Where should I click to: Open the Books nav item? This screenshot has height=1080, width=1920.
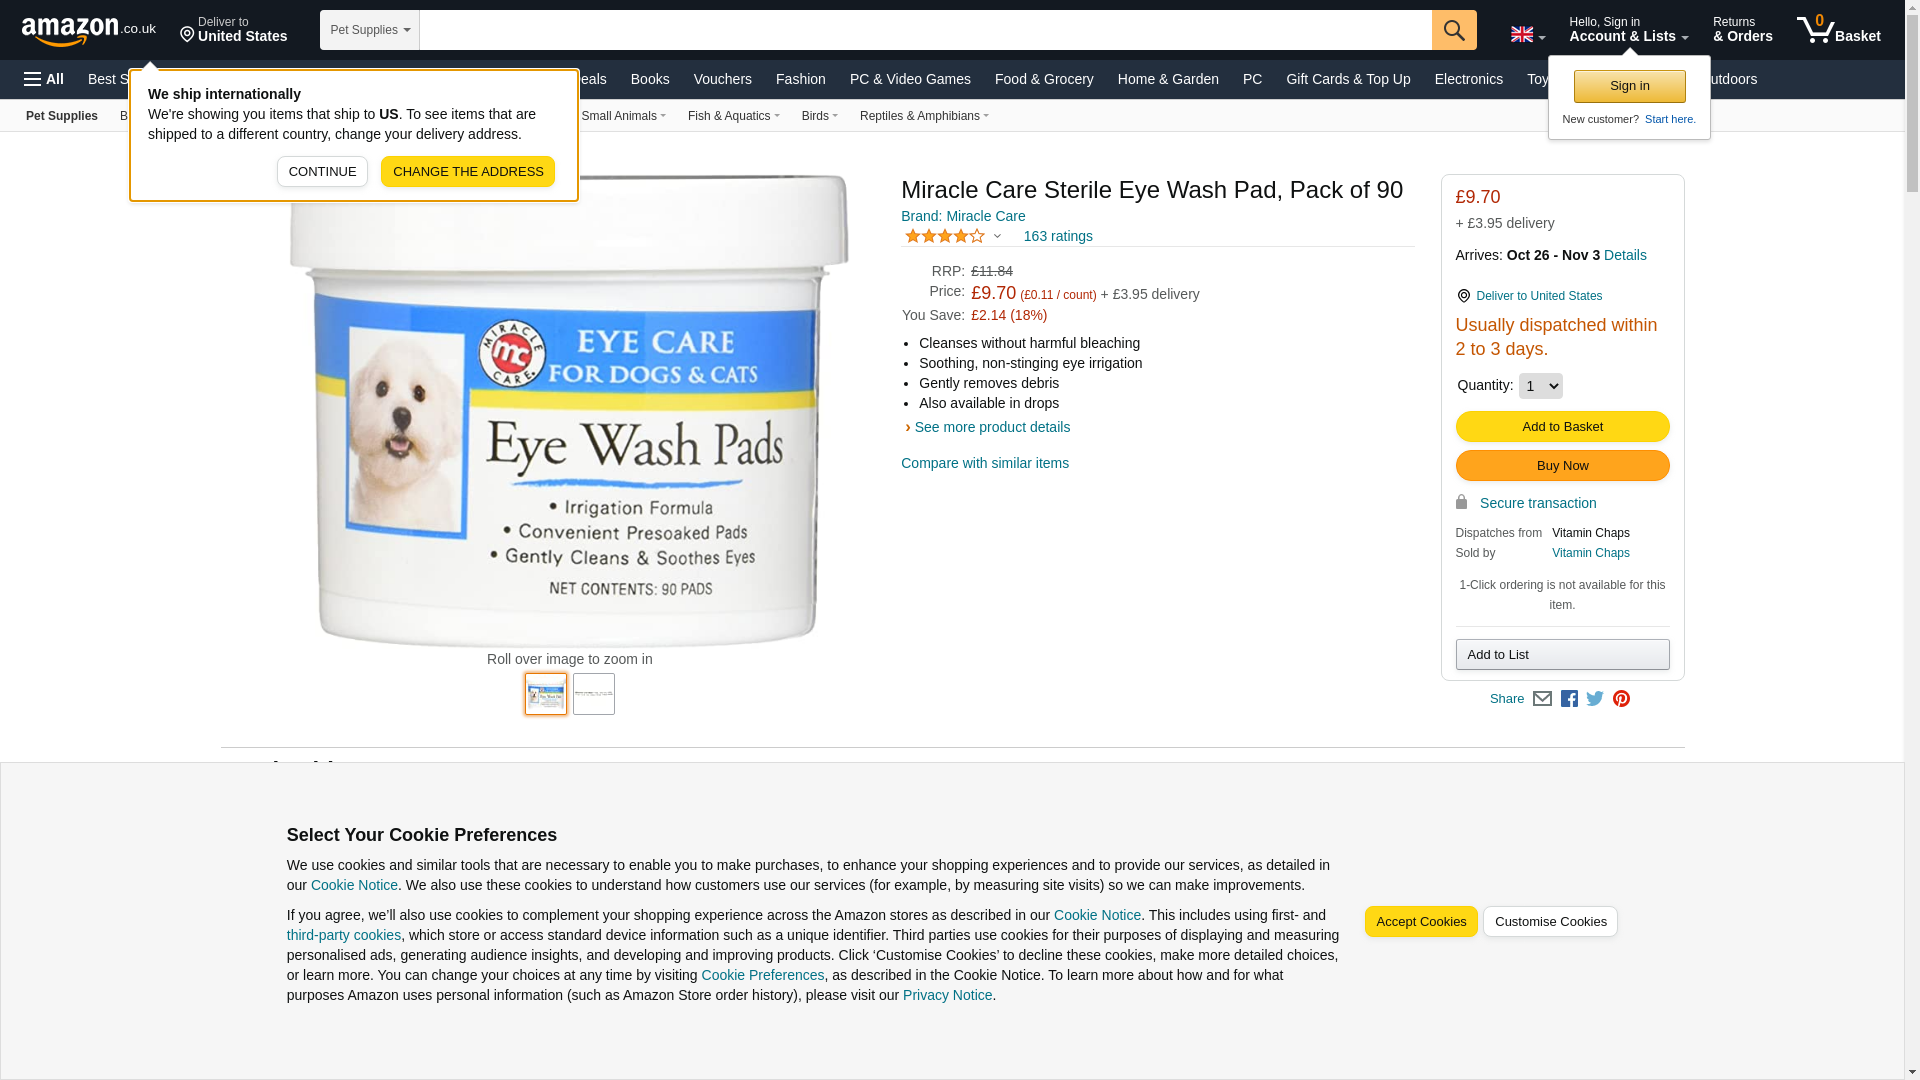pos(650,79)
